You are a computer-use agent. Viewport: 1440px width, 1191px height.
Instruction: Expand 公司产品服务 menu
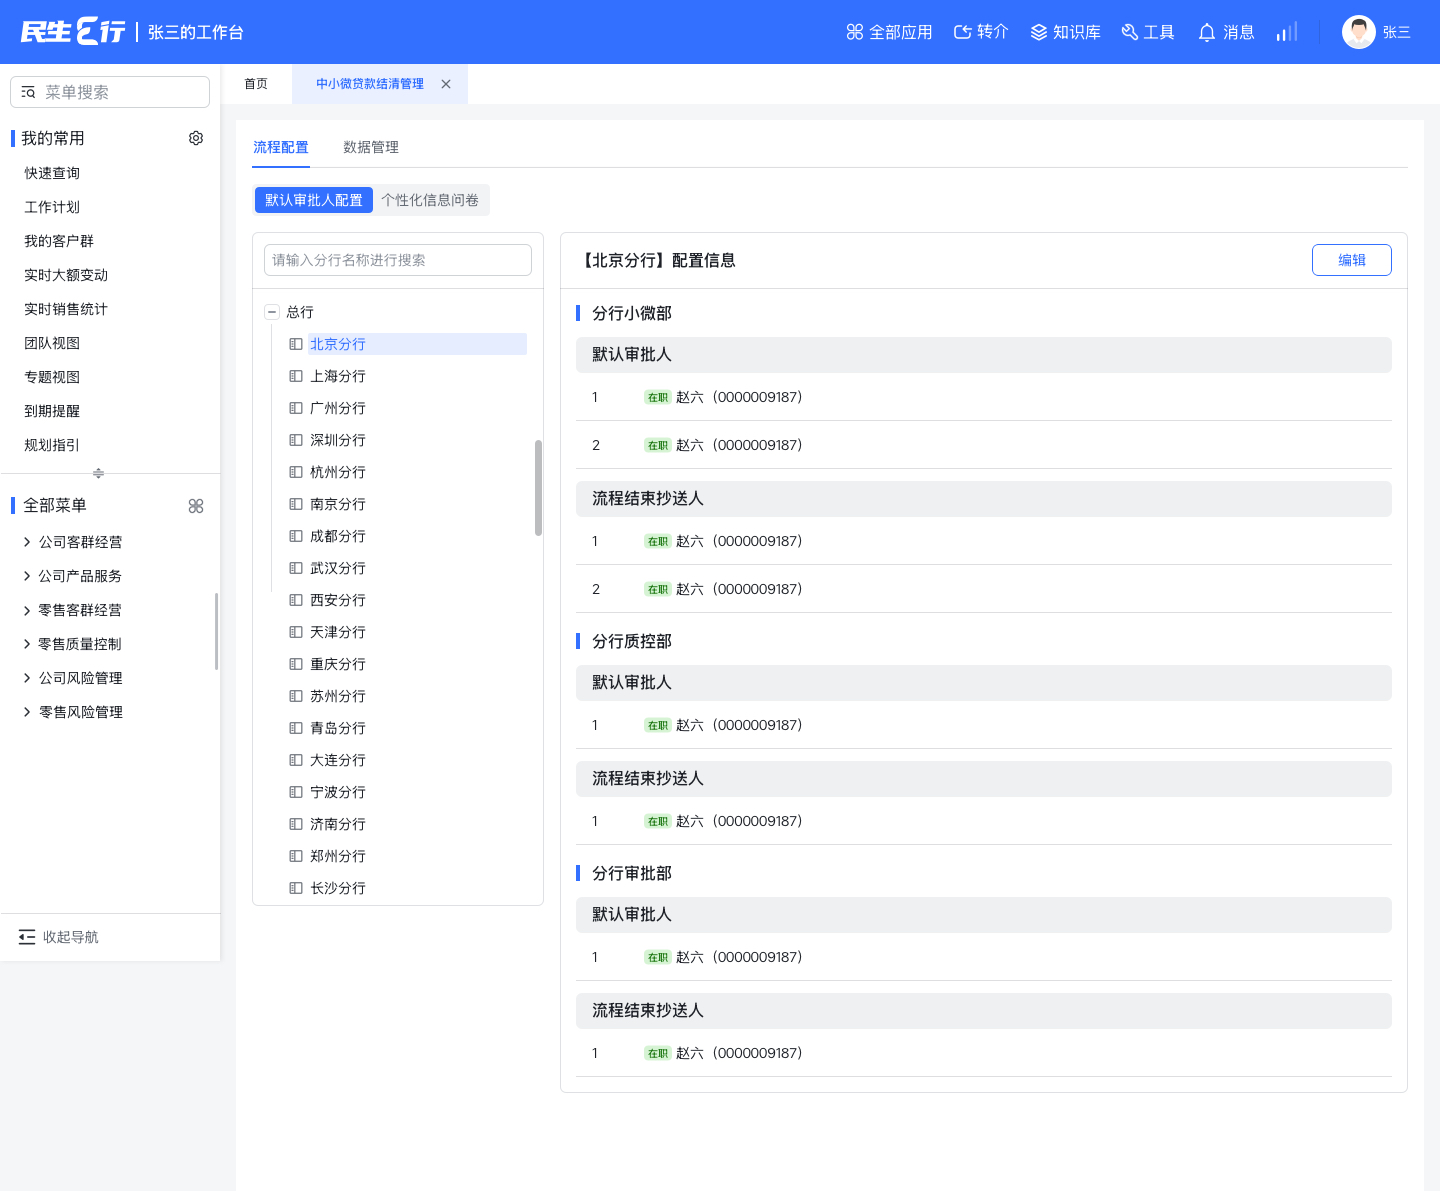pos(27,576)
